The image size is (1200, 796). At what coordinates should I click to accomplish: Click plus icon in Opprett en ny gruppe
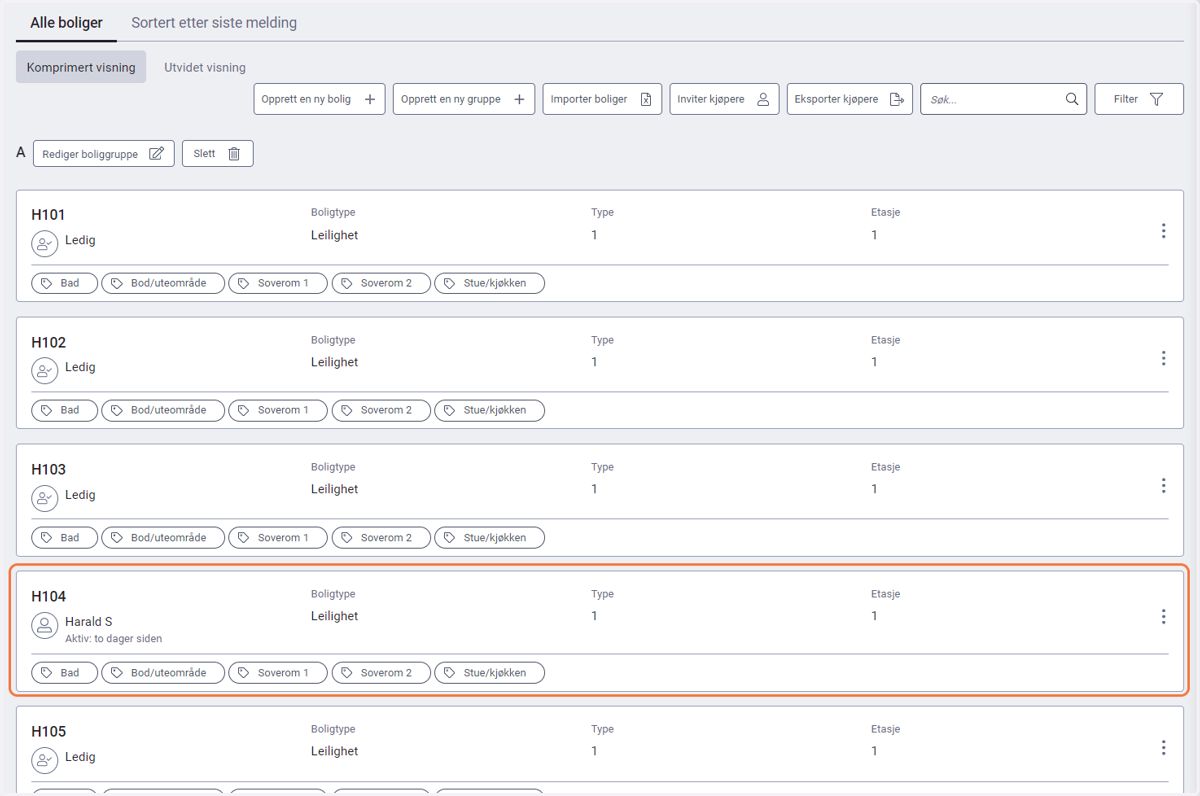click(519, 99)
